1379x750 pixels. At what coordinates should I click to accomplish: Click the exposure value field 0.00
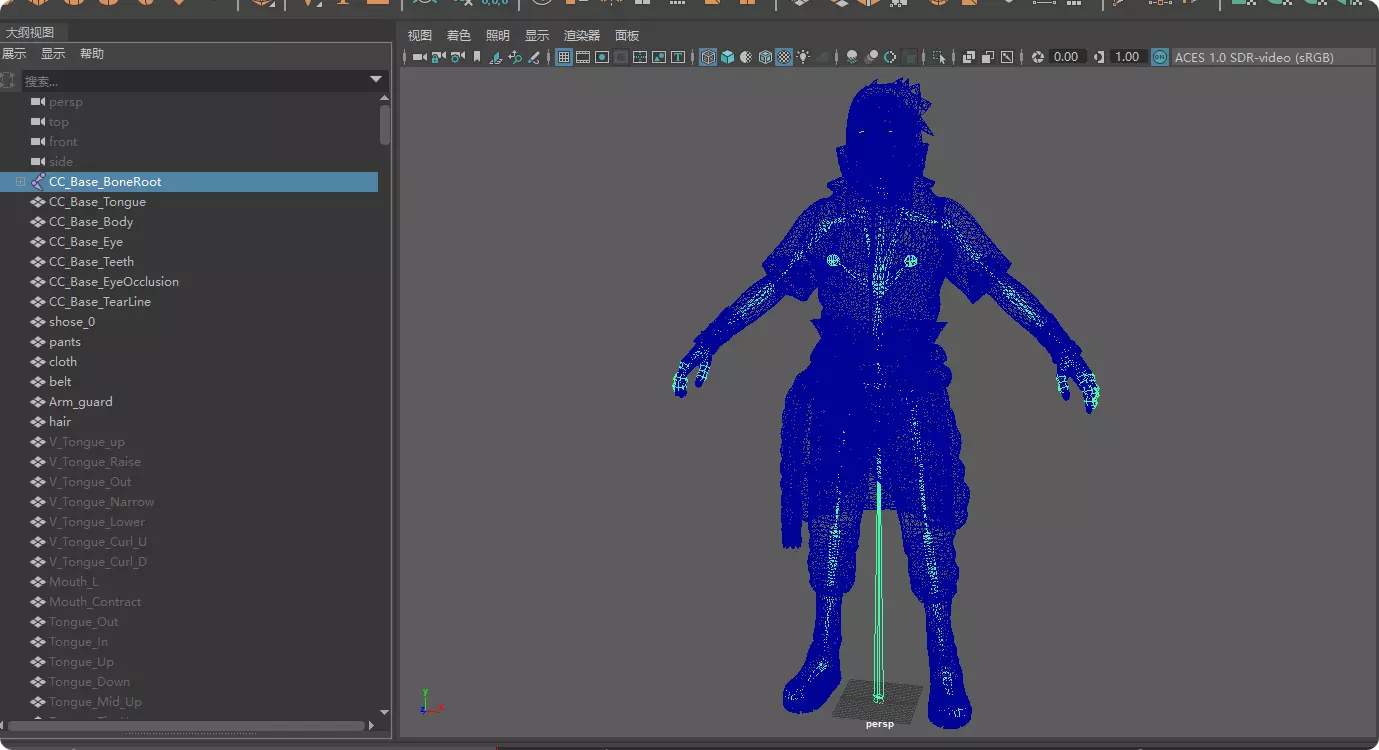coord(1066,57)
